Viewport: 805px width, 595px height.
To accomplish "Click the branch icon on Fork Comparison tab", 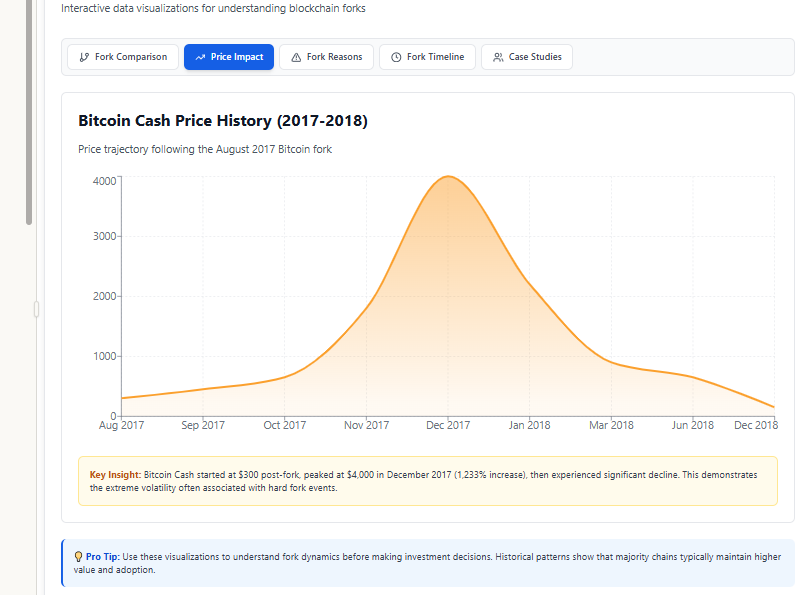I will (84, 57).
